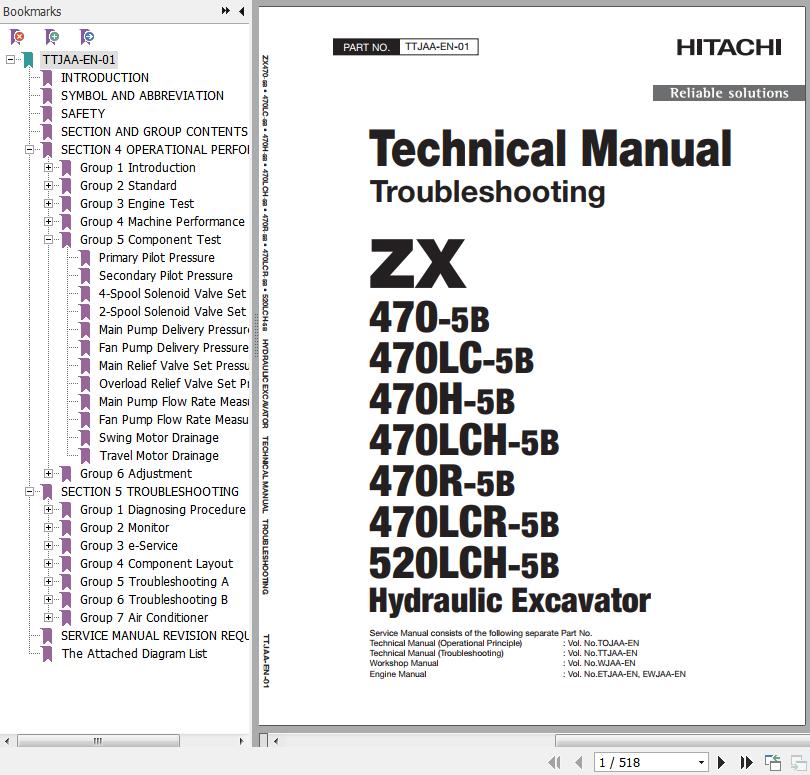The height and width of the screenshot is (775, 810).
Task: Expand Group 2 Standard bookmark
Action: pos(48,186)
